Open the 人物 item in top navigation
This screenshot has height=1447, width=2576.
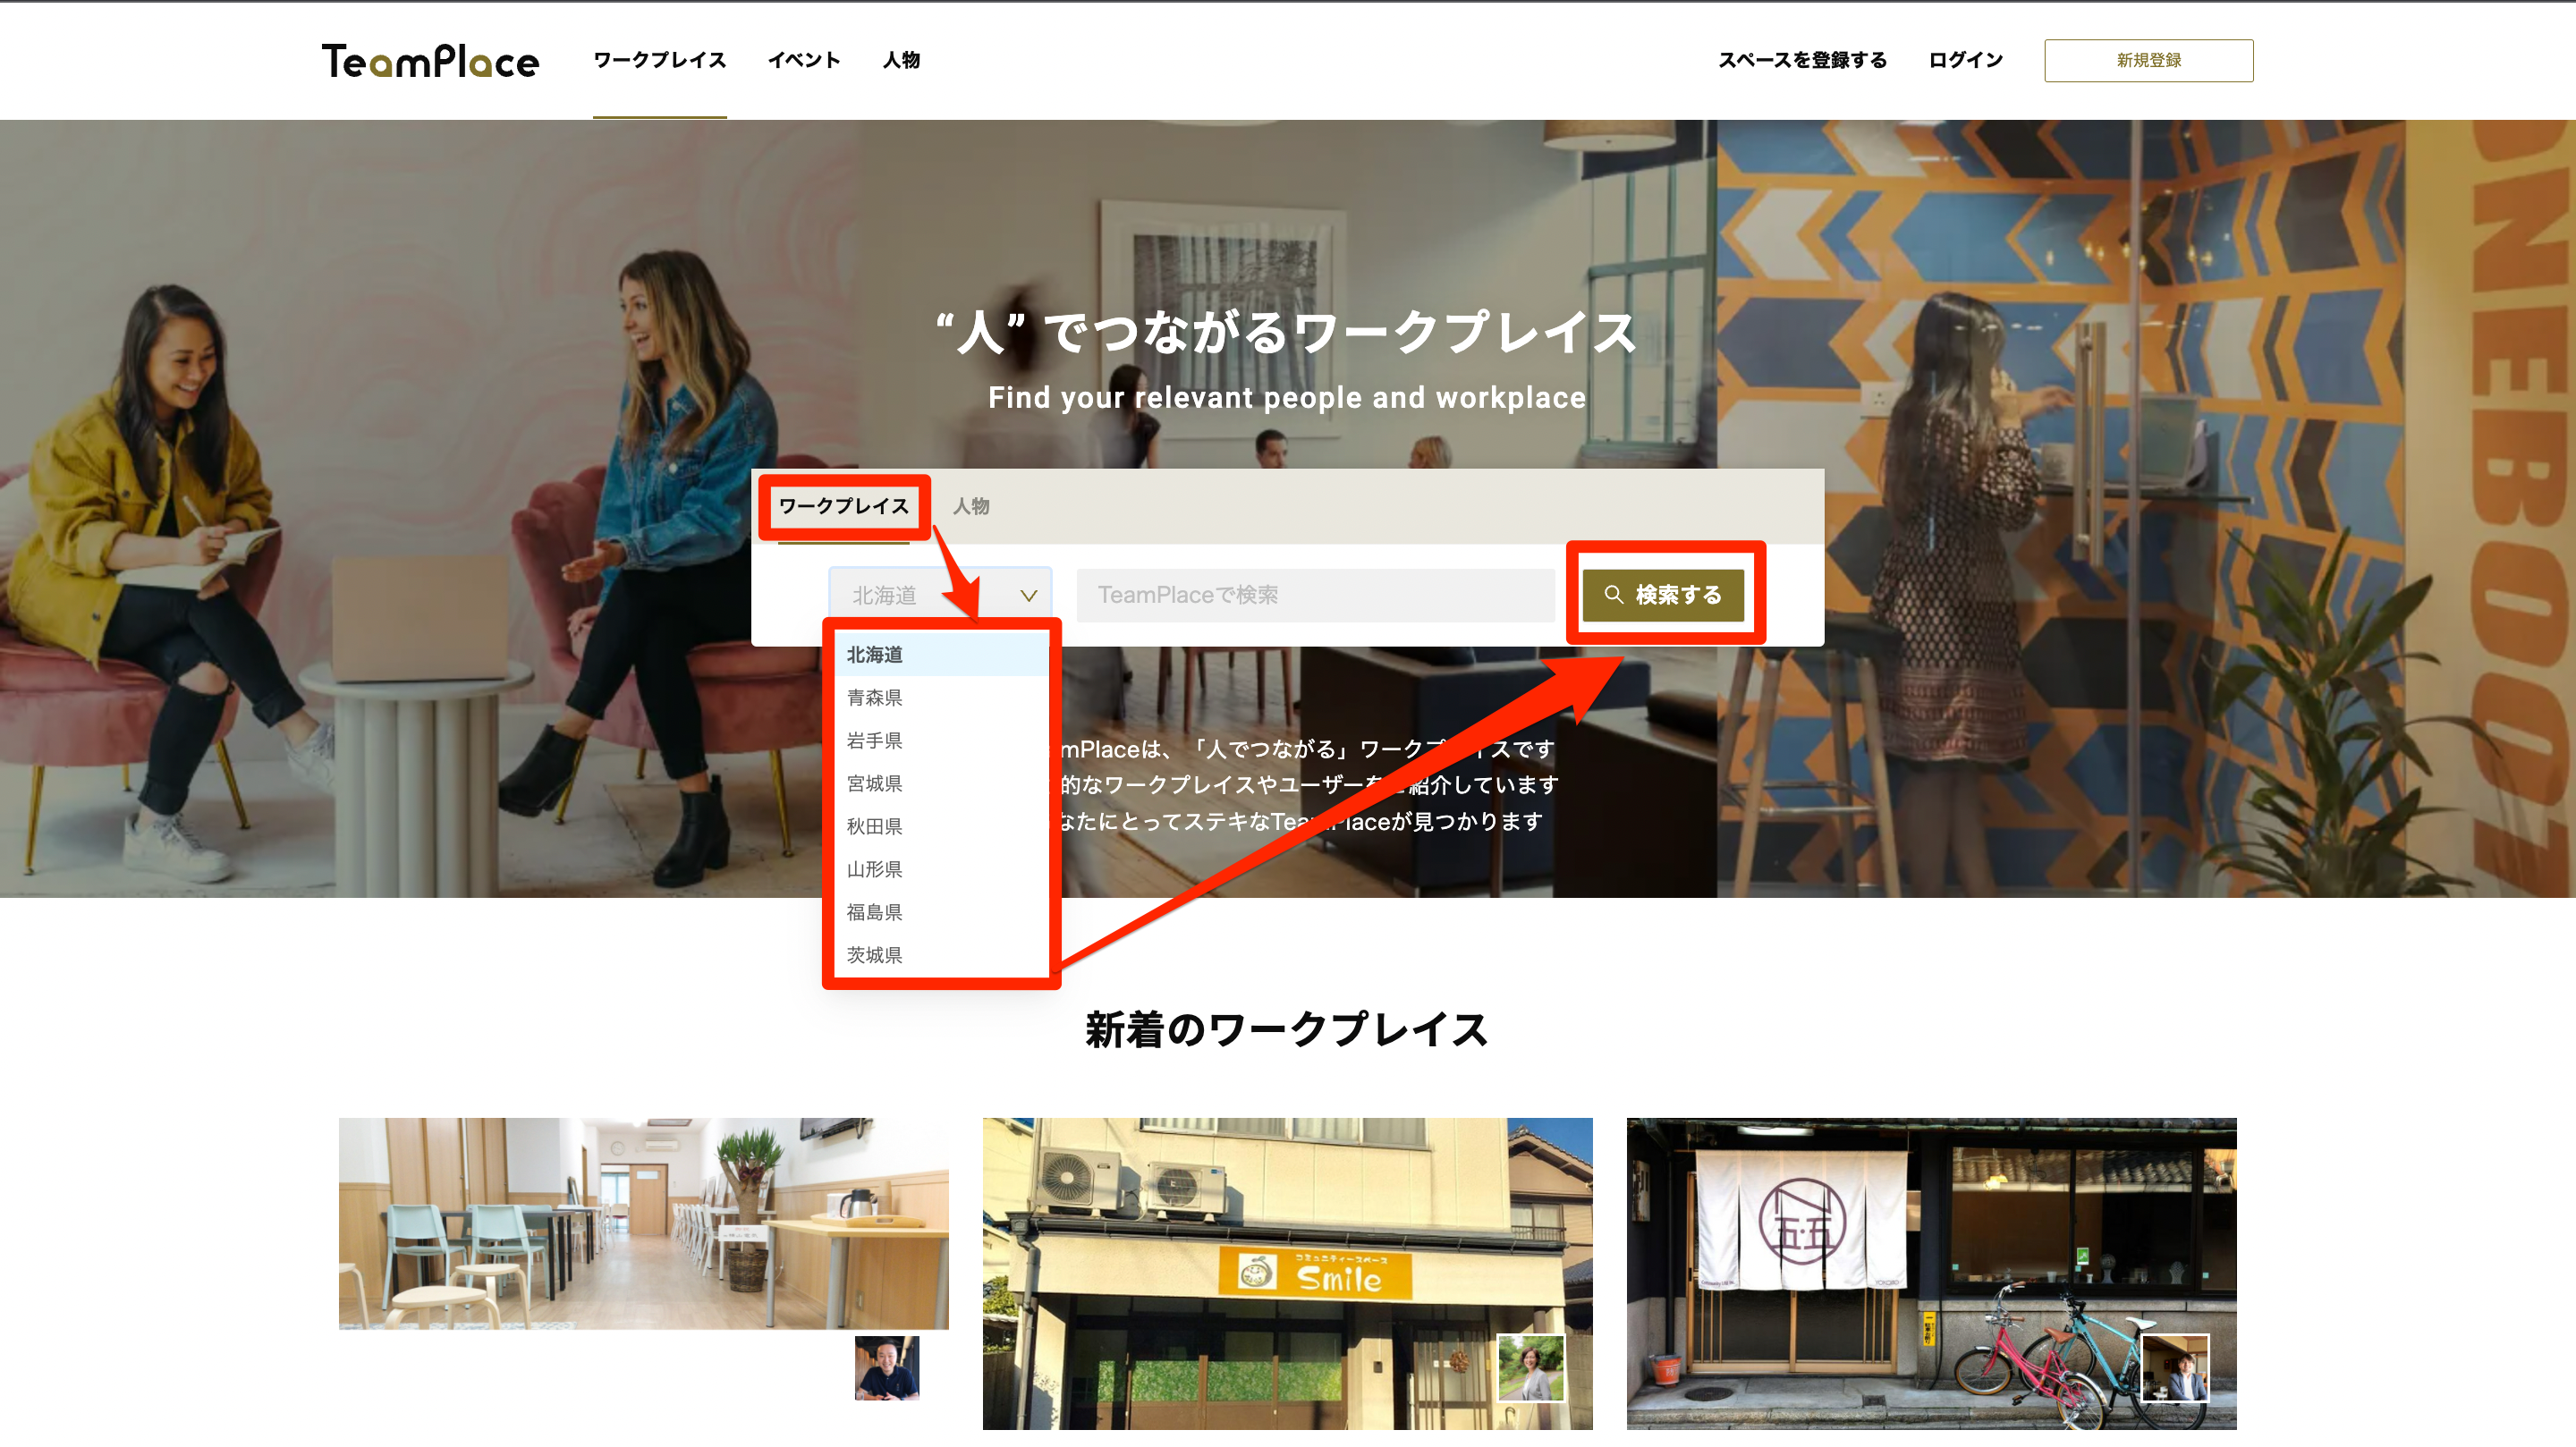click(901, 60)
